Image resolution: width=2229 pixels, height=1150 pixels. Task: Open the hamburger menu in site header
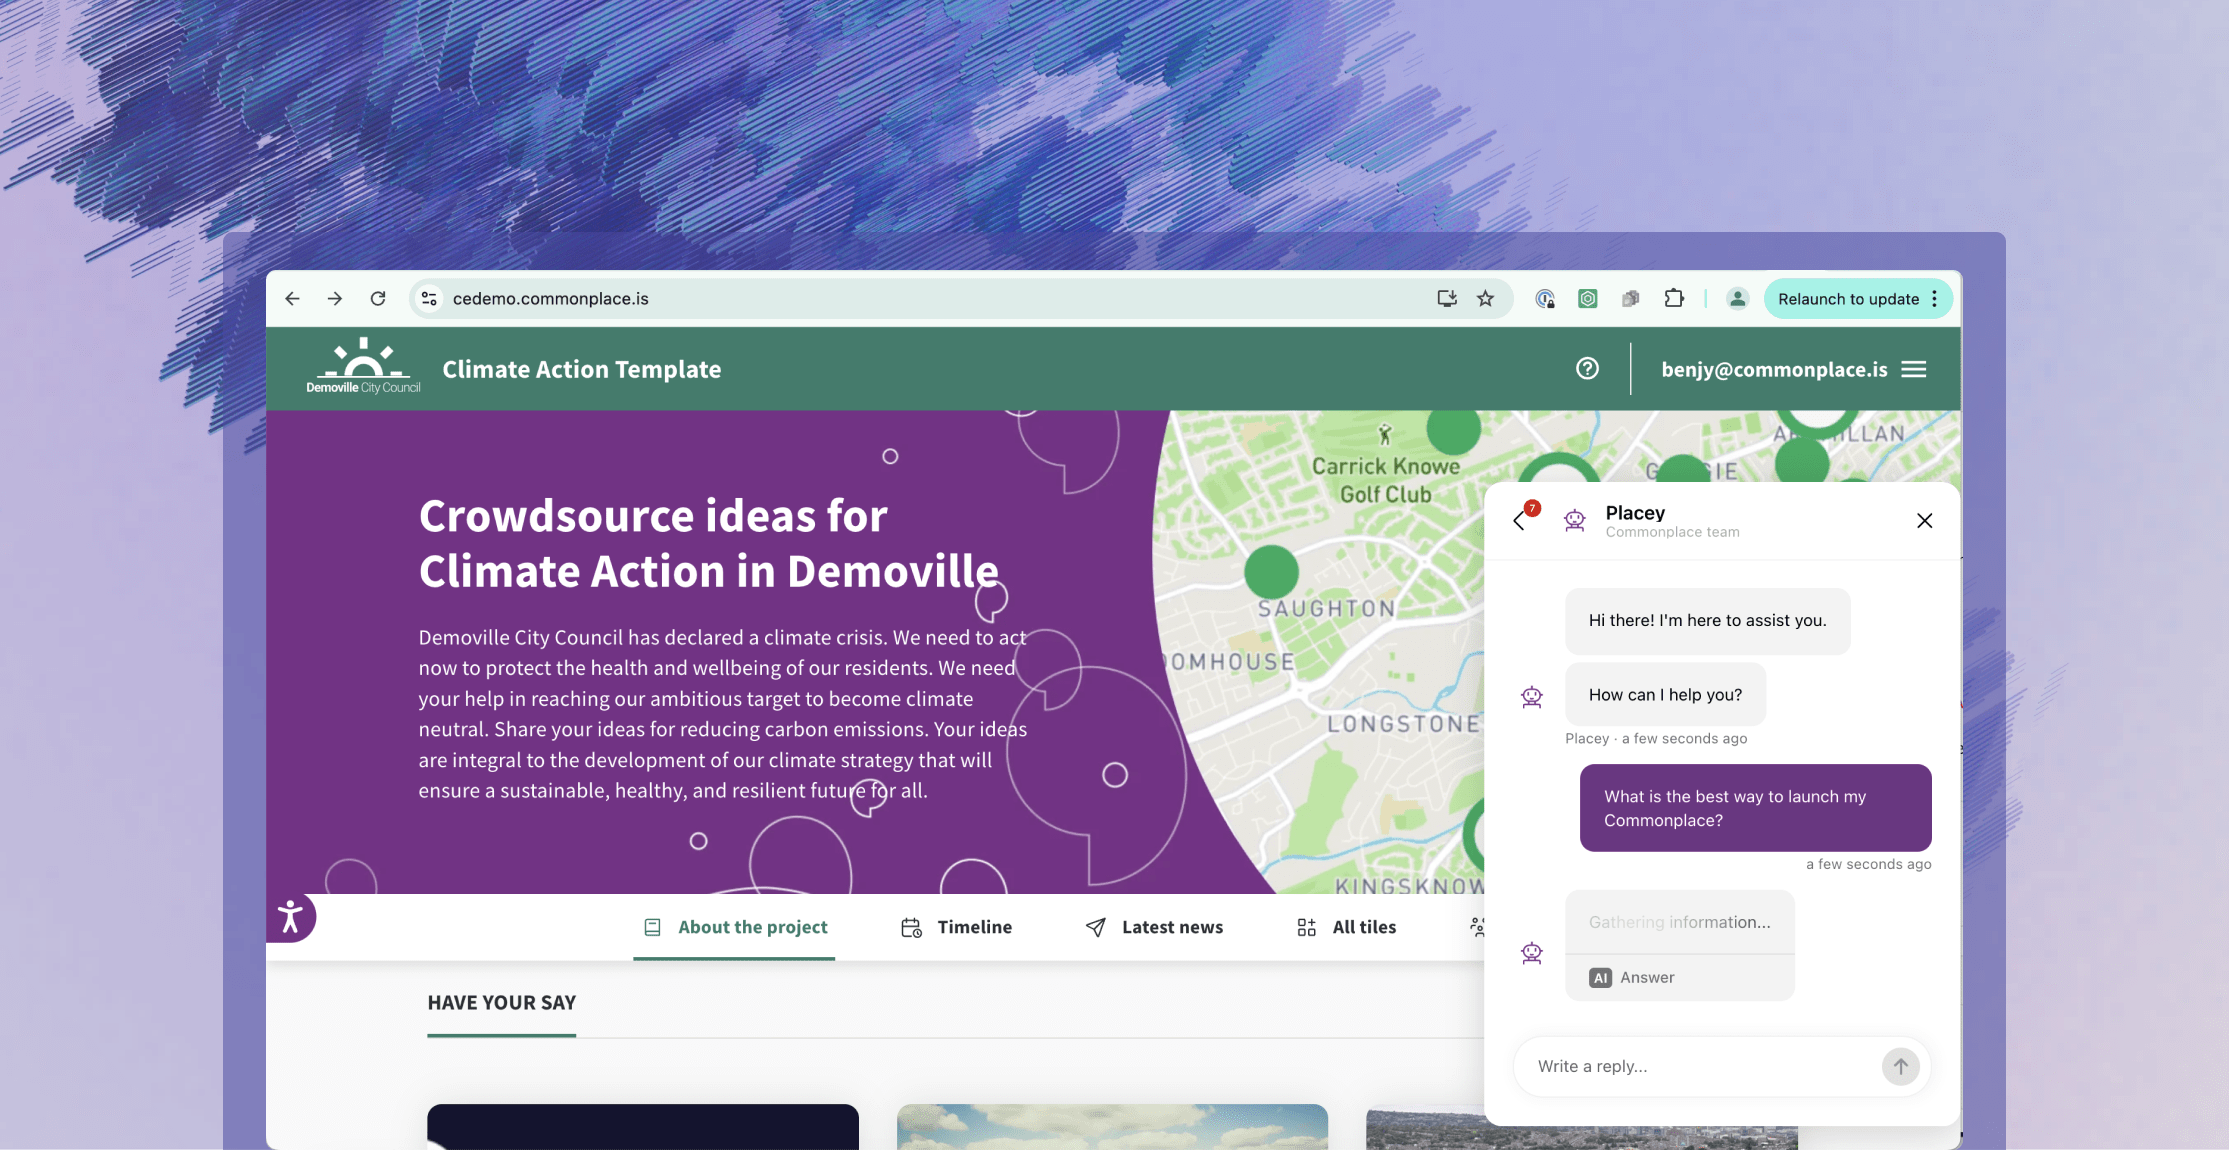(1914, 369)
